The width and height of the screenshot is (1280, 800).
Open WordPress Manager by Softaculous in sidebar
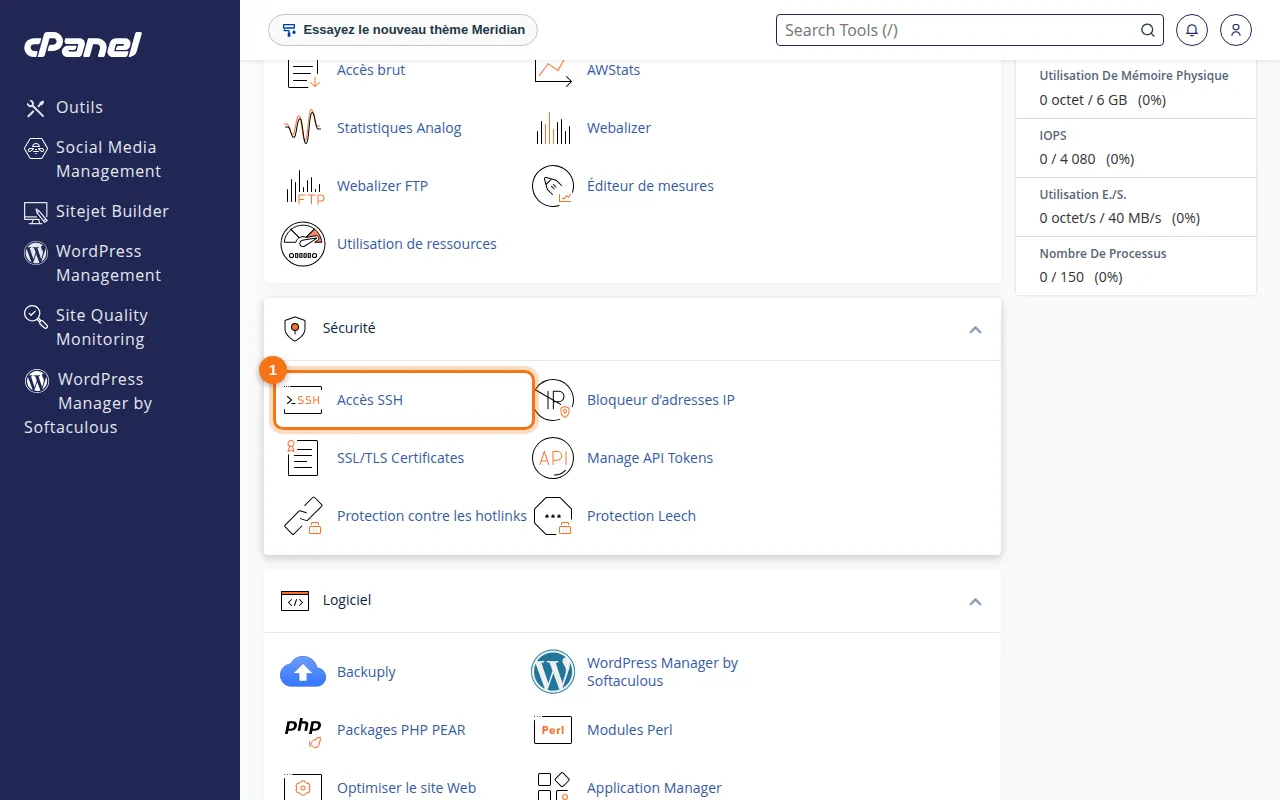(x=89, y=403)
